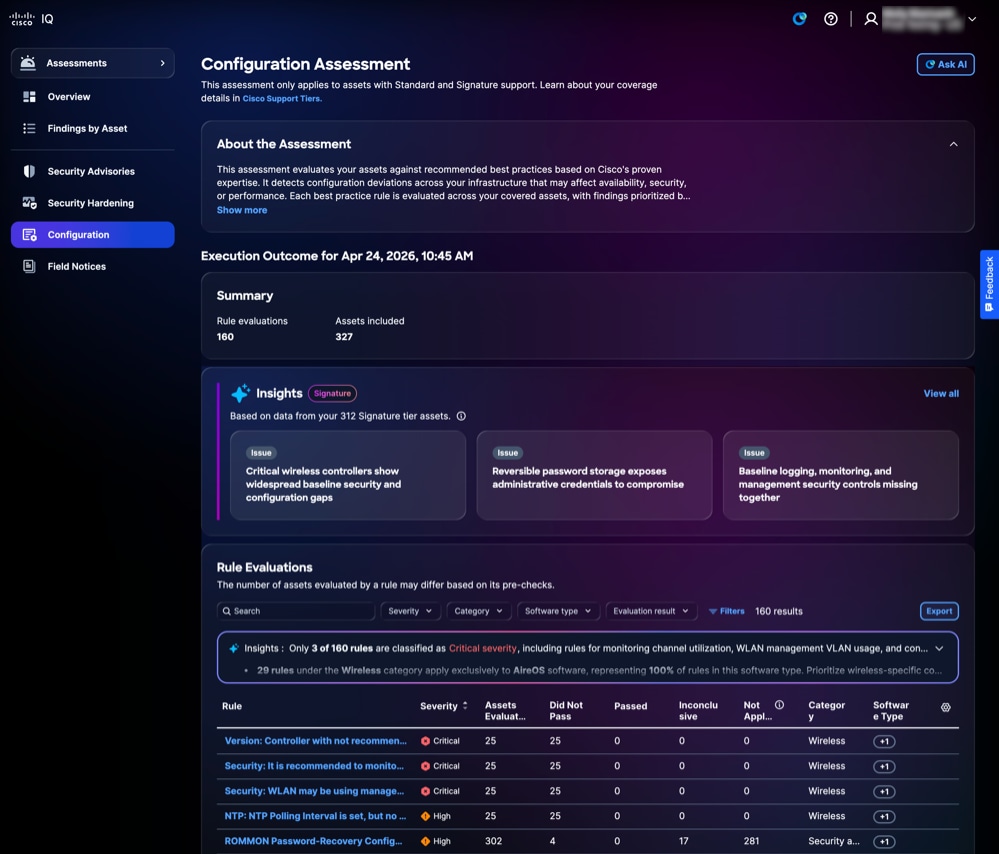Open the Feedback side tab
The image size is (999, 854).
(x=989, y=284)
